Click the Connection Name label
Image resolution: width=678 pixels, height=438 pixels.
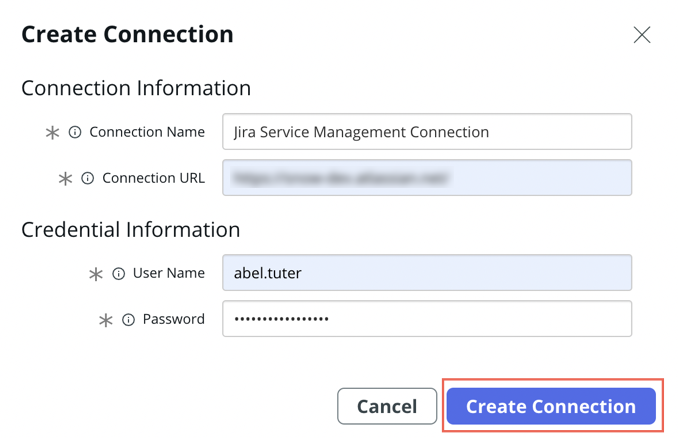(x=147, y=132)
